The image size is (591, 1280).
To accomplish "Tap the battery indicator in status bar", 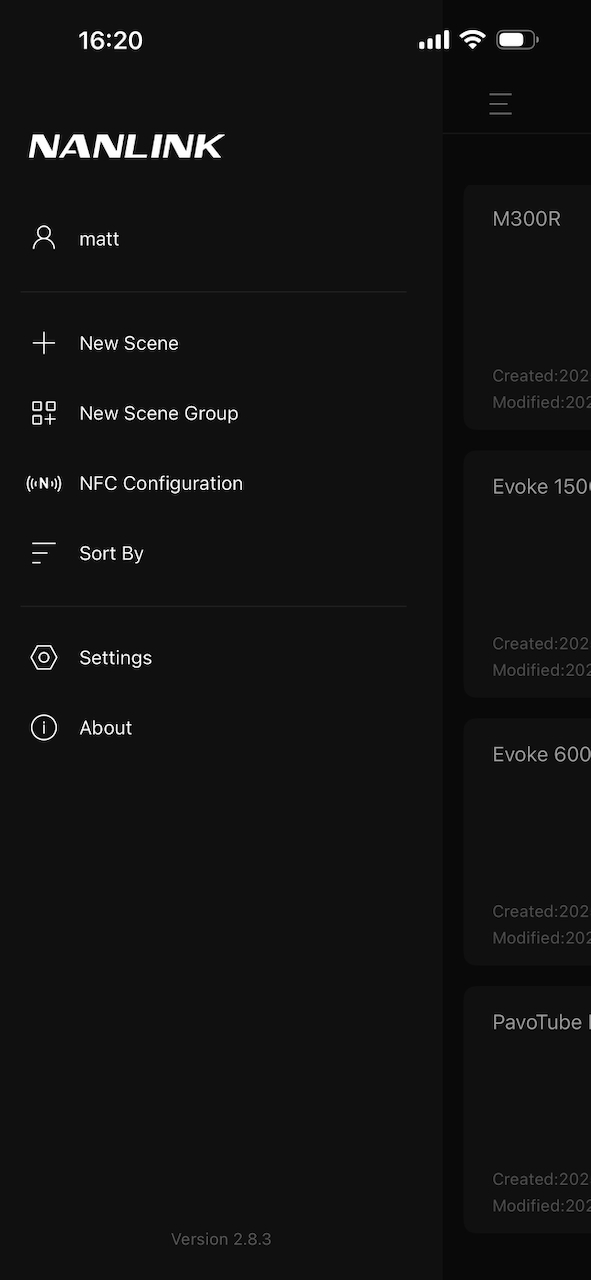I will (x=517, y=39).
